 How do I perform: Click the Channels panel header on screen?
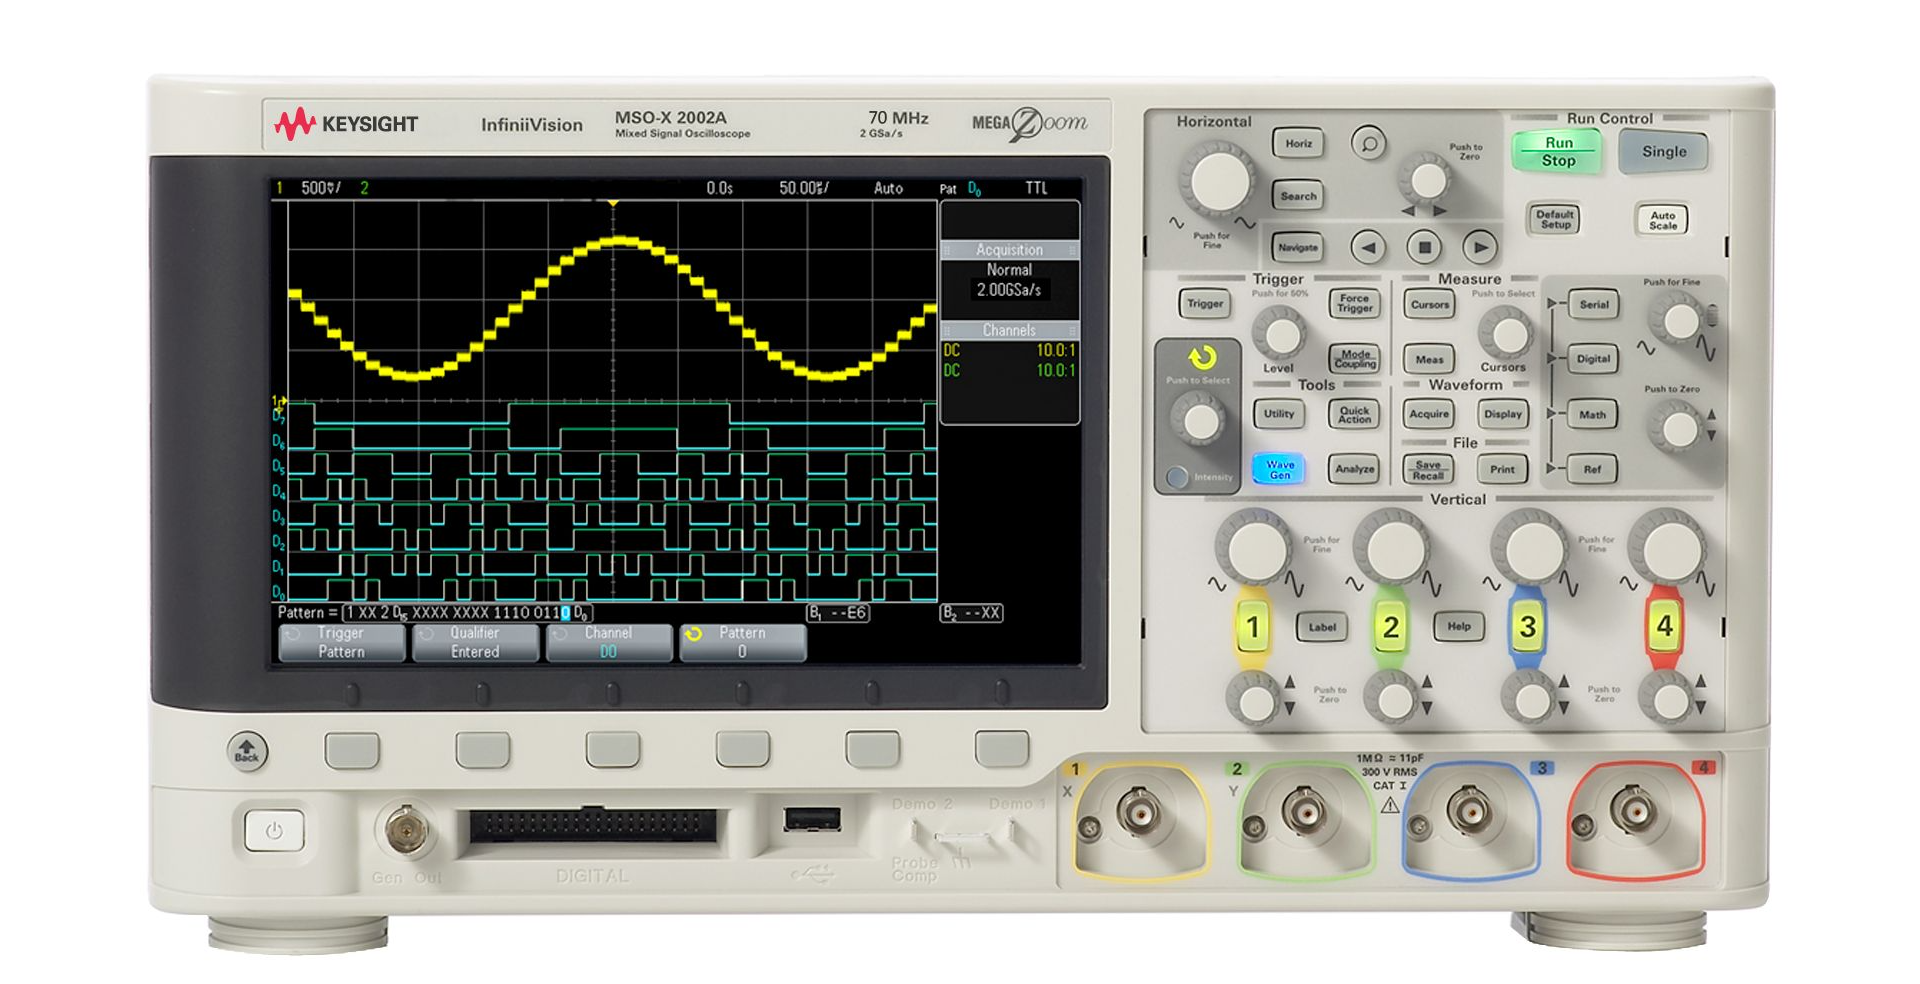point(1009,330)
